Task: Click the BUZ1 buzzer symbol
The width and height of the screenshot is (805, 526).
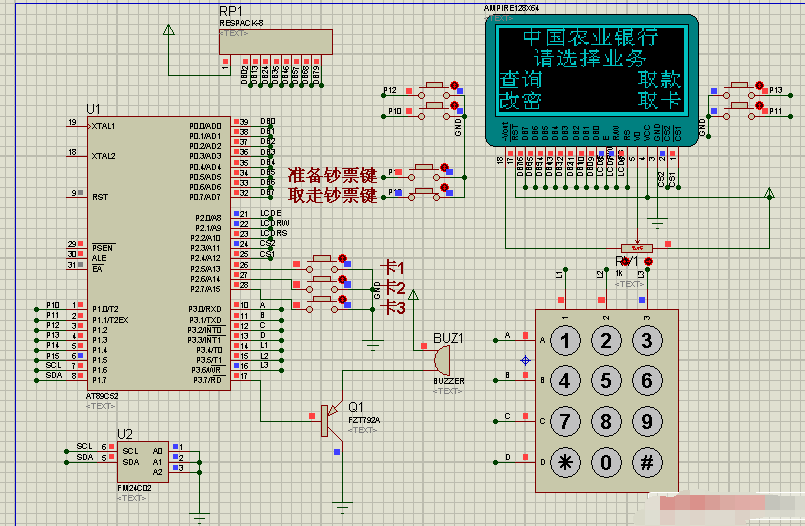Action: pos(442,360)
